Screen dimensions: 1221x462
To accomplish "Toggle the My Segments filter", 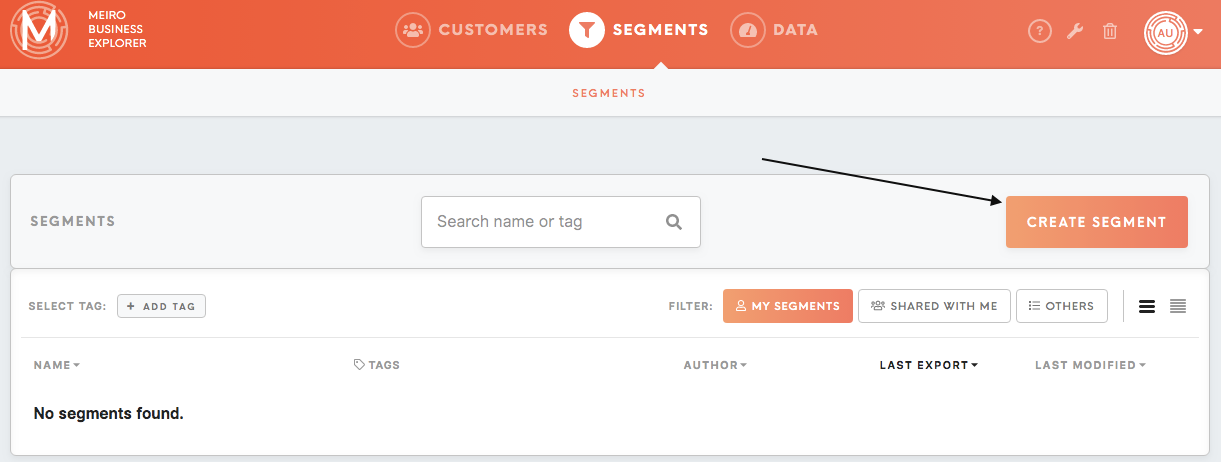I will (788, 306).
